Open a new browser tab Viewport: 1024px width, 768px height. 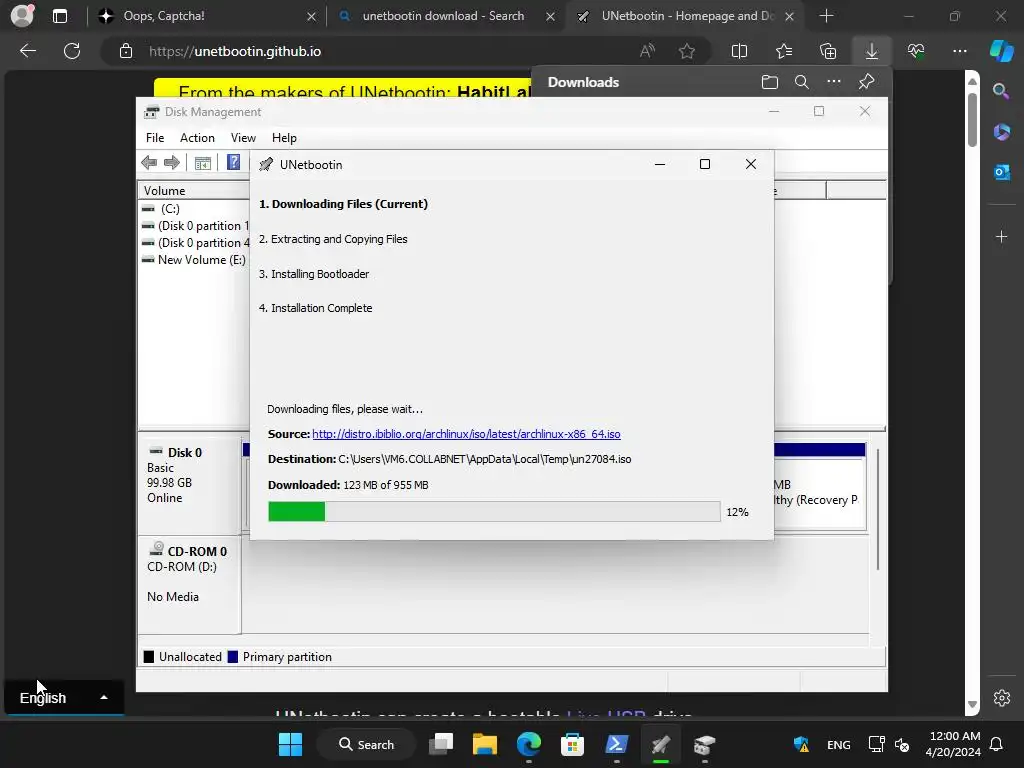[826, 16]
